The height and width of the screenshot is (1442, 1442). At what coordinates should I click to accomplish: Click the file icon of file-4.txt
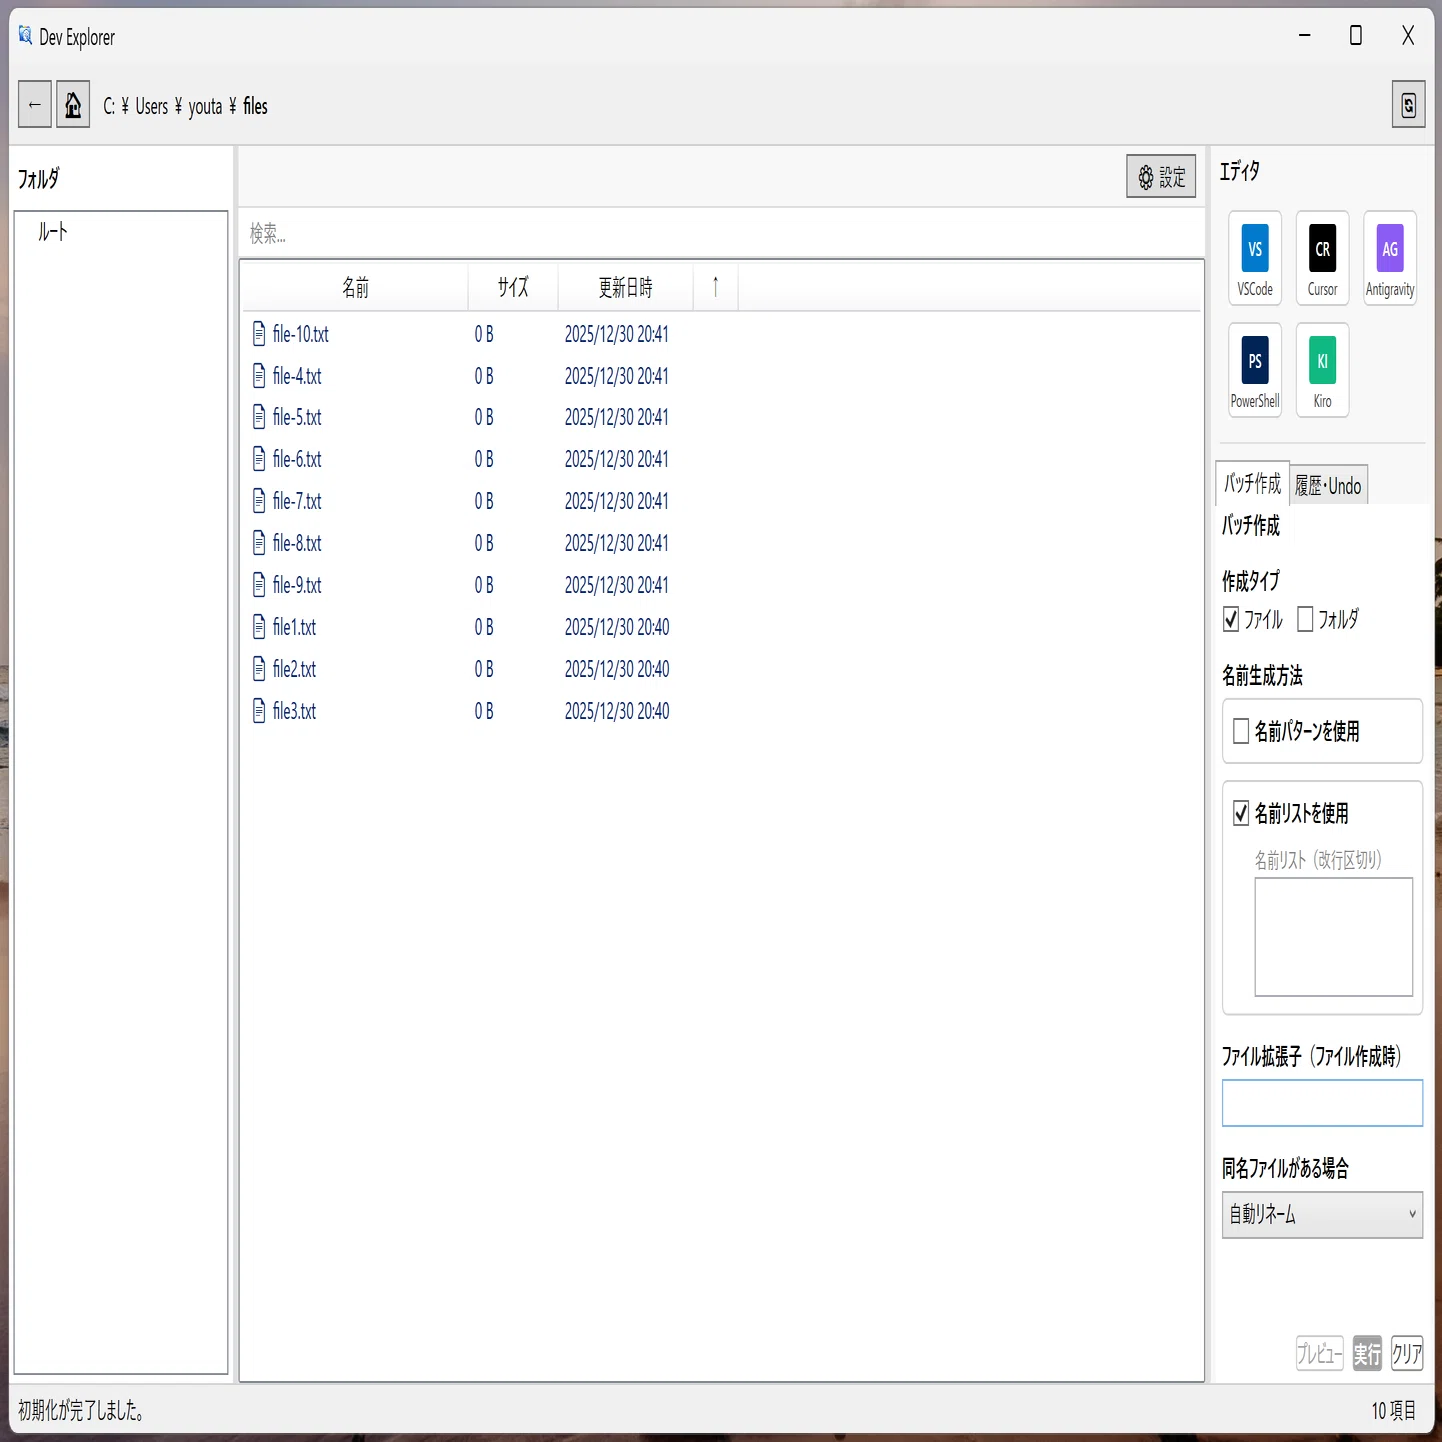tap(259, 376)
